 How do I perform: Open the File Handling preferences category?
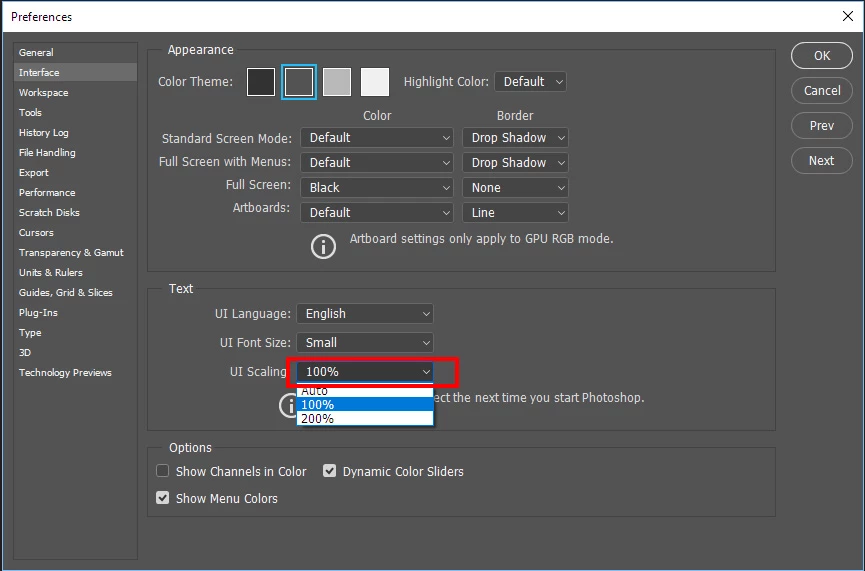(75, 152)
